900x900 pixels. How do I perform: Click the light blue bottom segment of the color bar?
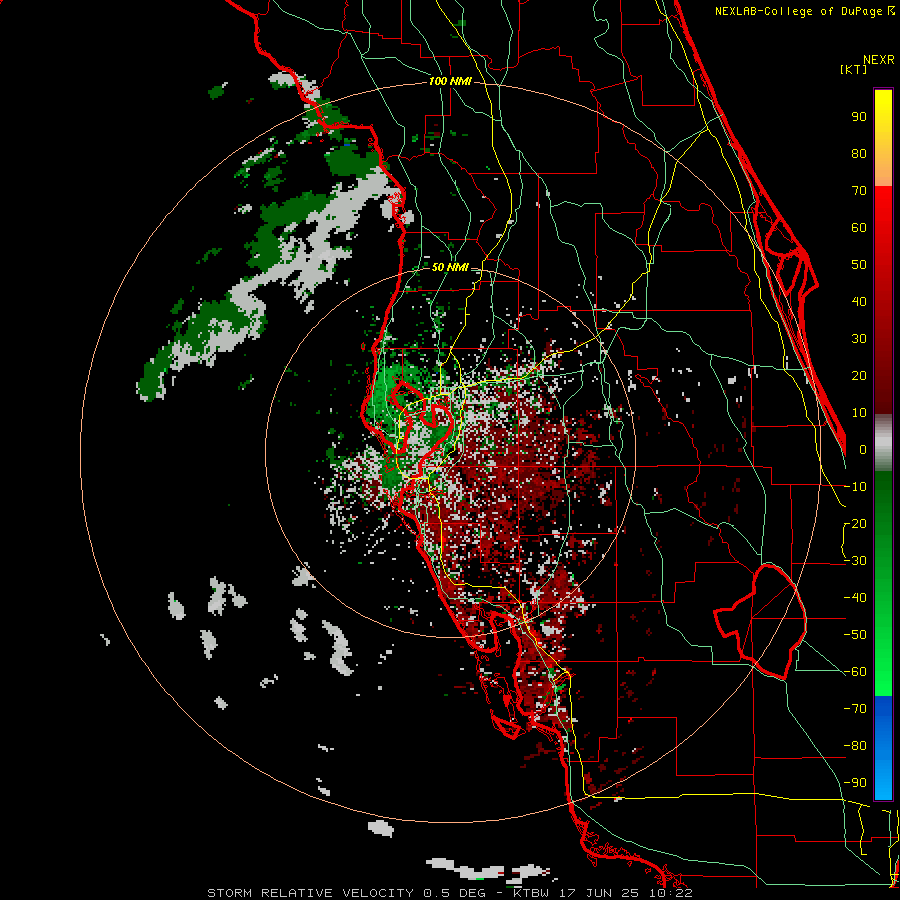(883, 778)
